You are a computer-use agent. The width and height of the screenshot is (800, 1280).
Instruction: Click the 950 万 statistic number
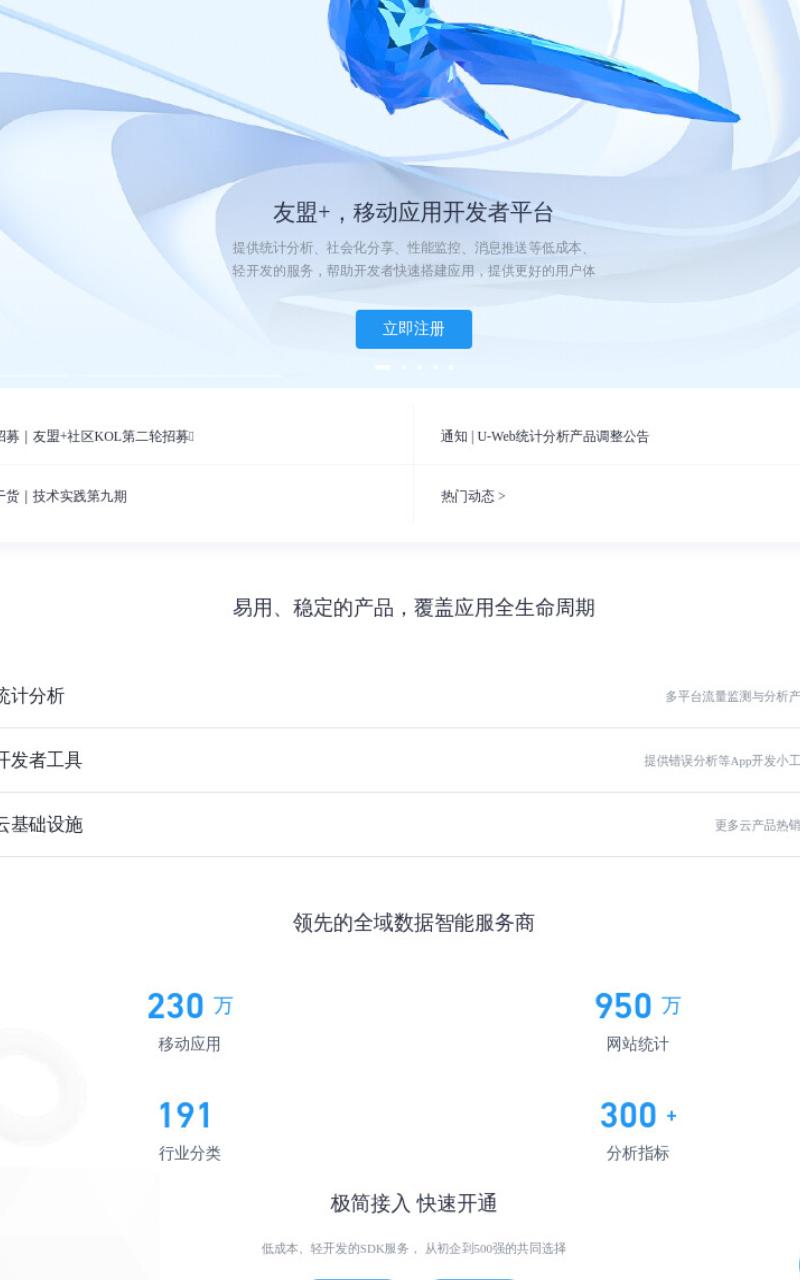(638, 1006)
